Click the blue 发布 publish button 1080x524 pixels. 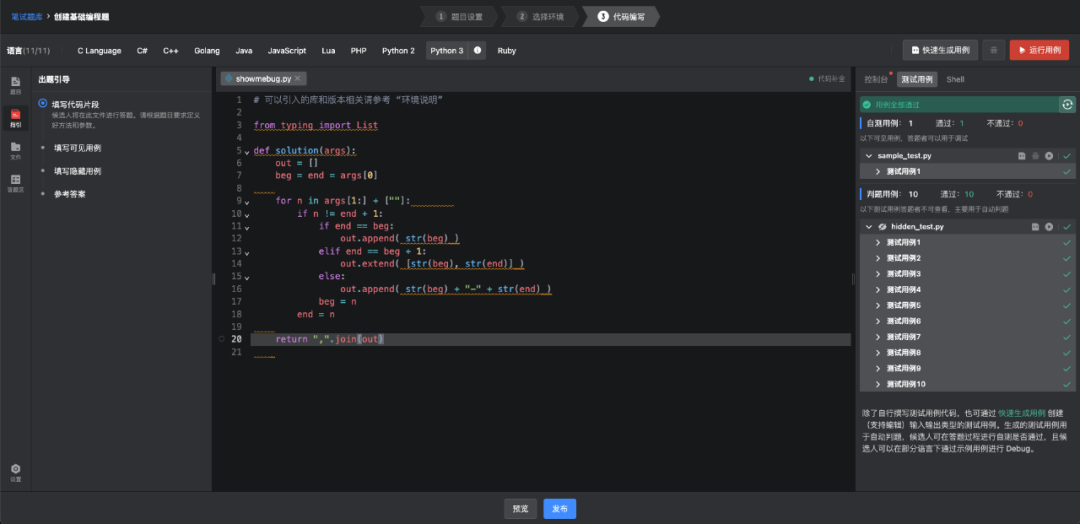click(x=559, y=509)
